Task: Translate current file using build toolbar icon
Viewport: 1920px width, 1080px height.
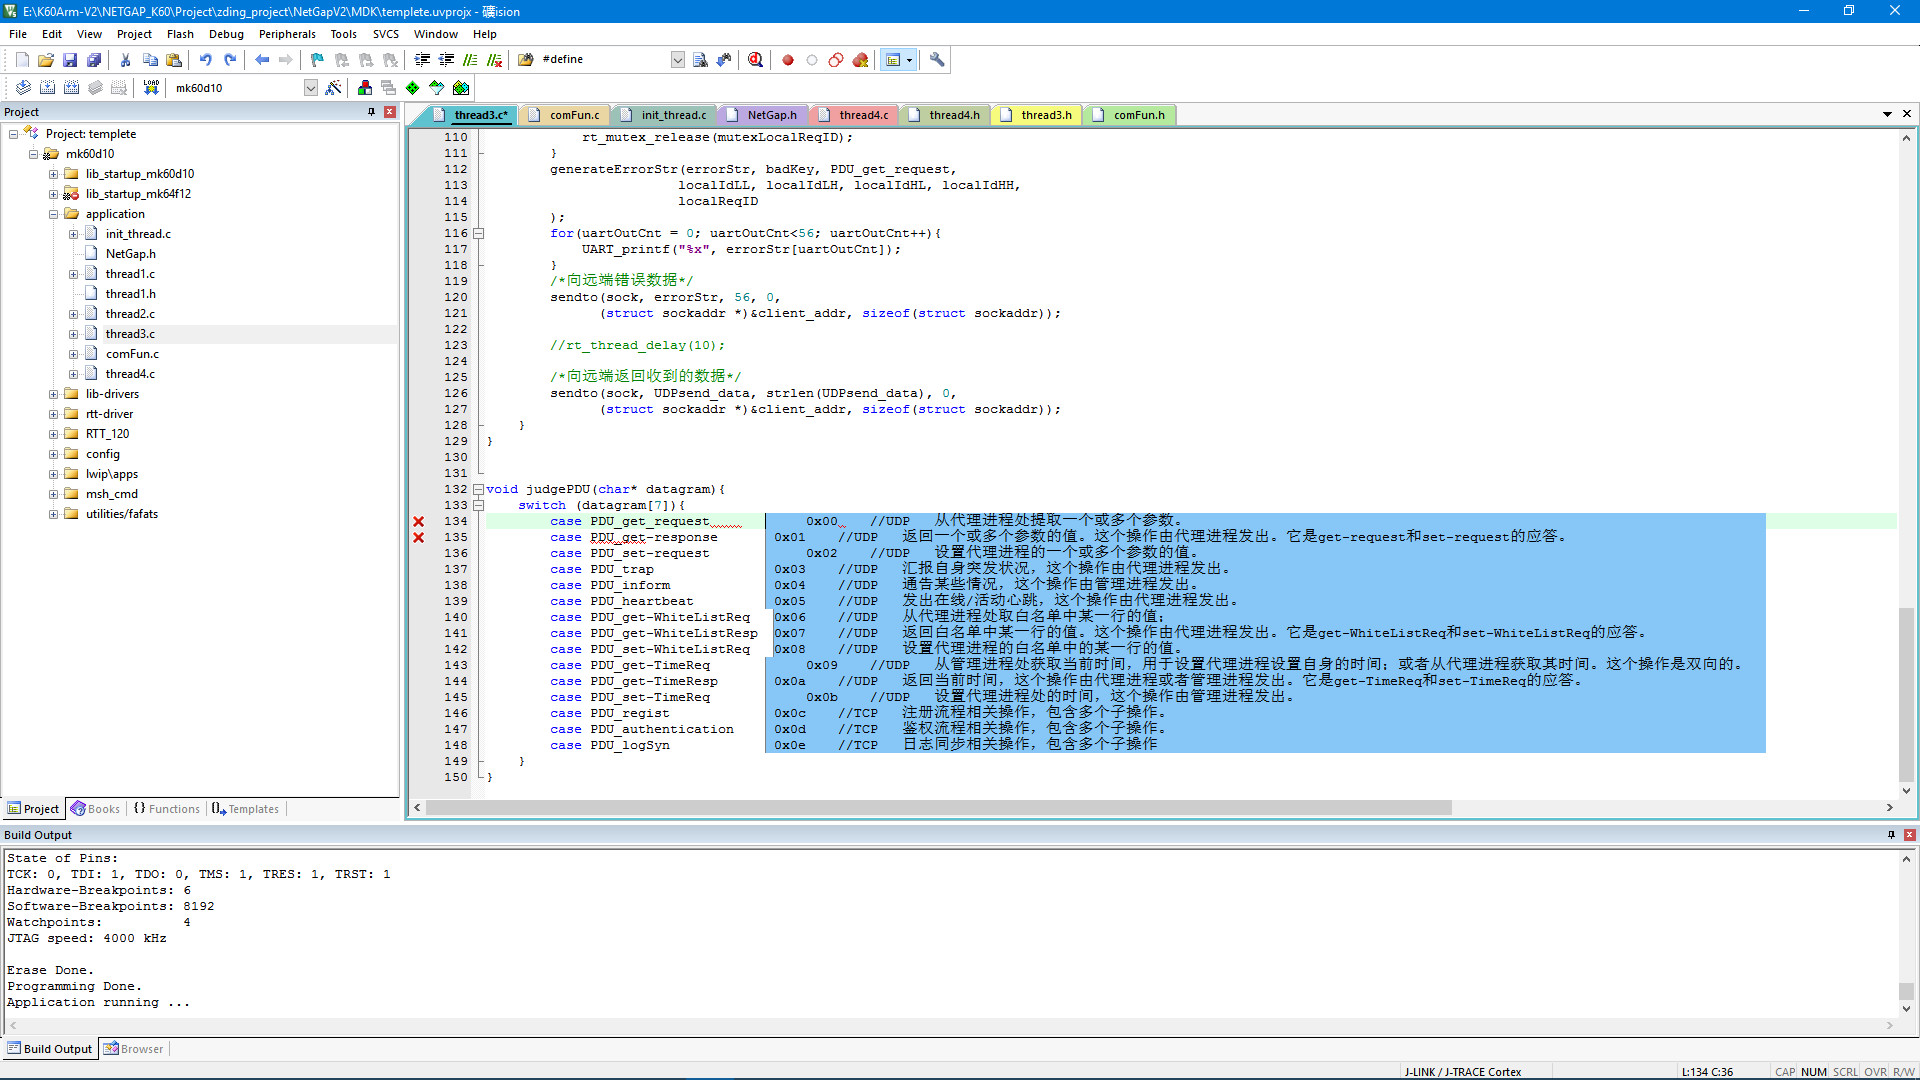Action: point(22,88)
